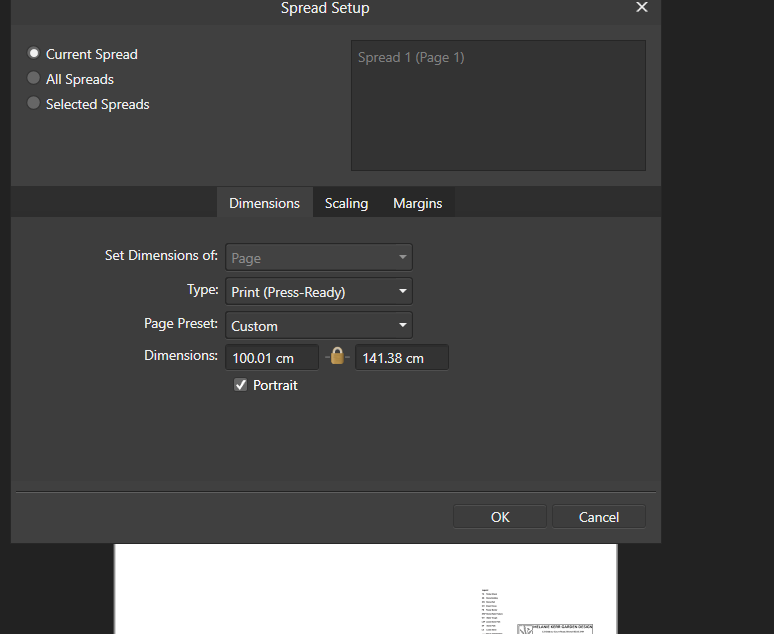Screen dimensions: 774x634
Task: Uncheck the Portrait checkbox
Action: [240, 385]
